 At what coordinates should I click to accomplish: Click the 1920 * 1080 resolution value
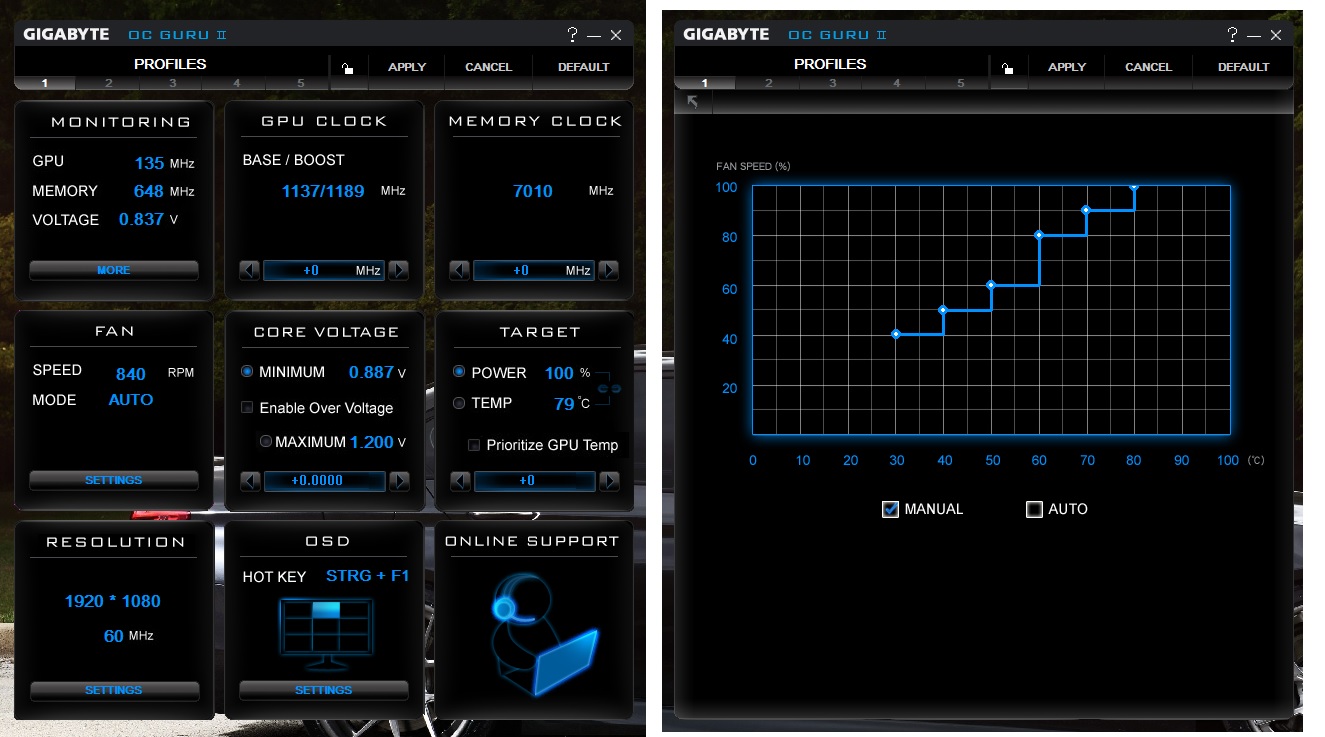pyautogui.click(x=113, y=601)
